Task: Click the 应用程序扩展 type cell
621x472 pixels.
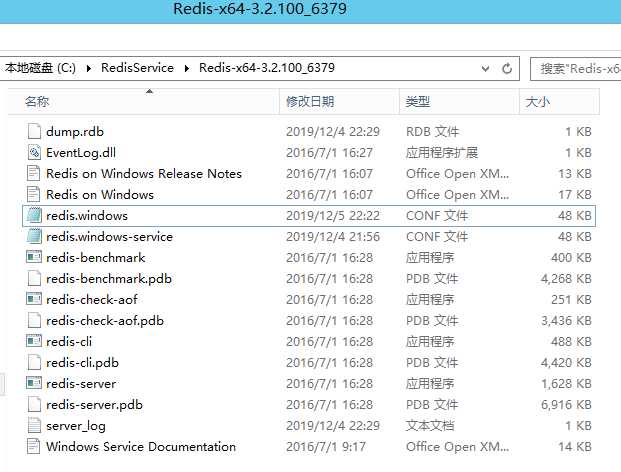Action: click(442, 152)
